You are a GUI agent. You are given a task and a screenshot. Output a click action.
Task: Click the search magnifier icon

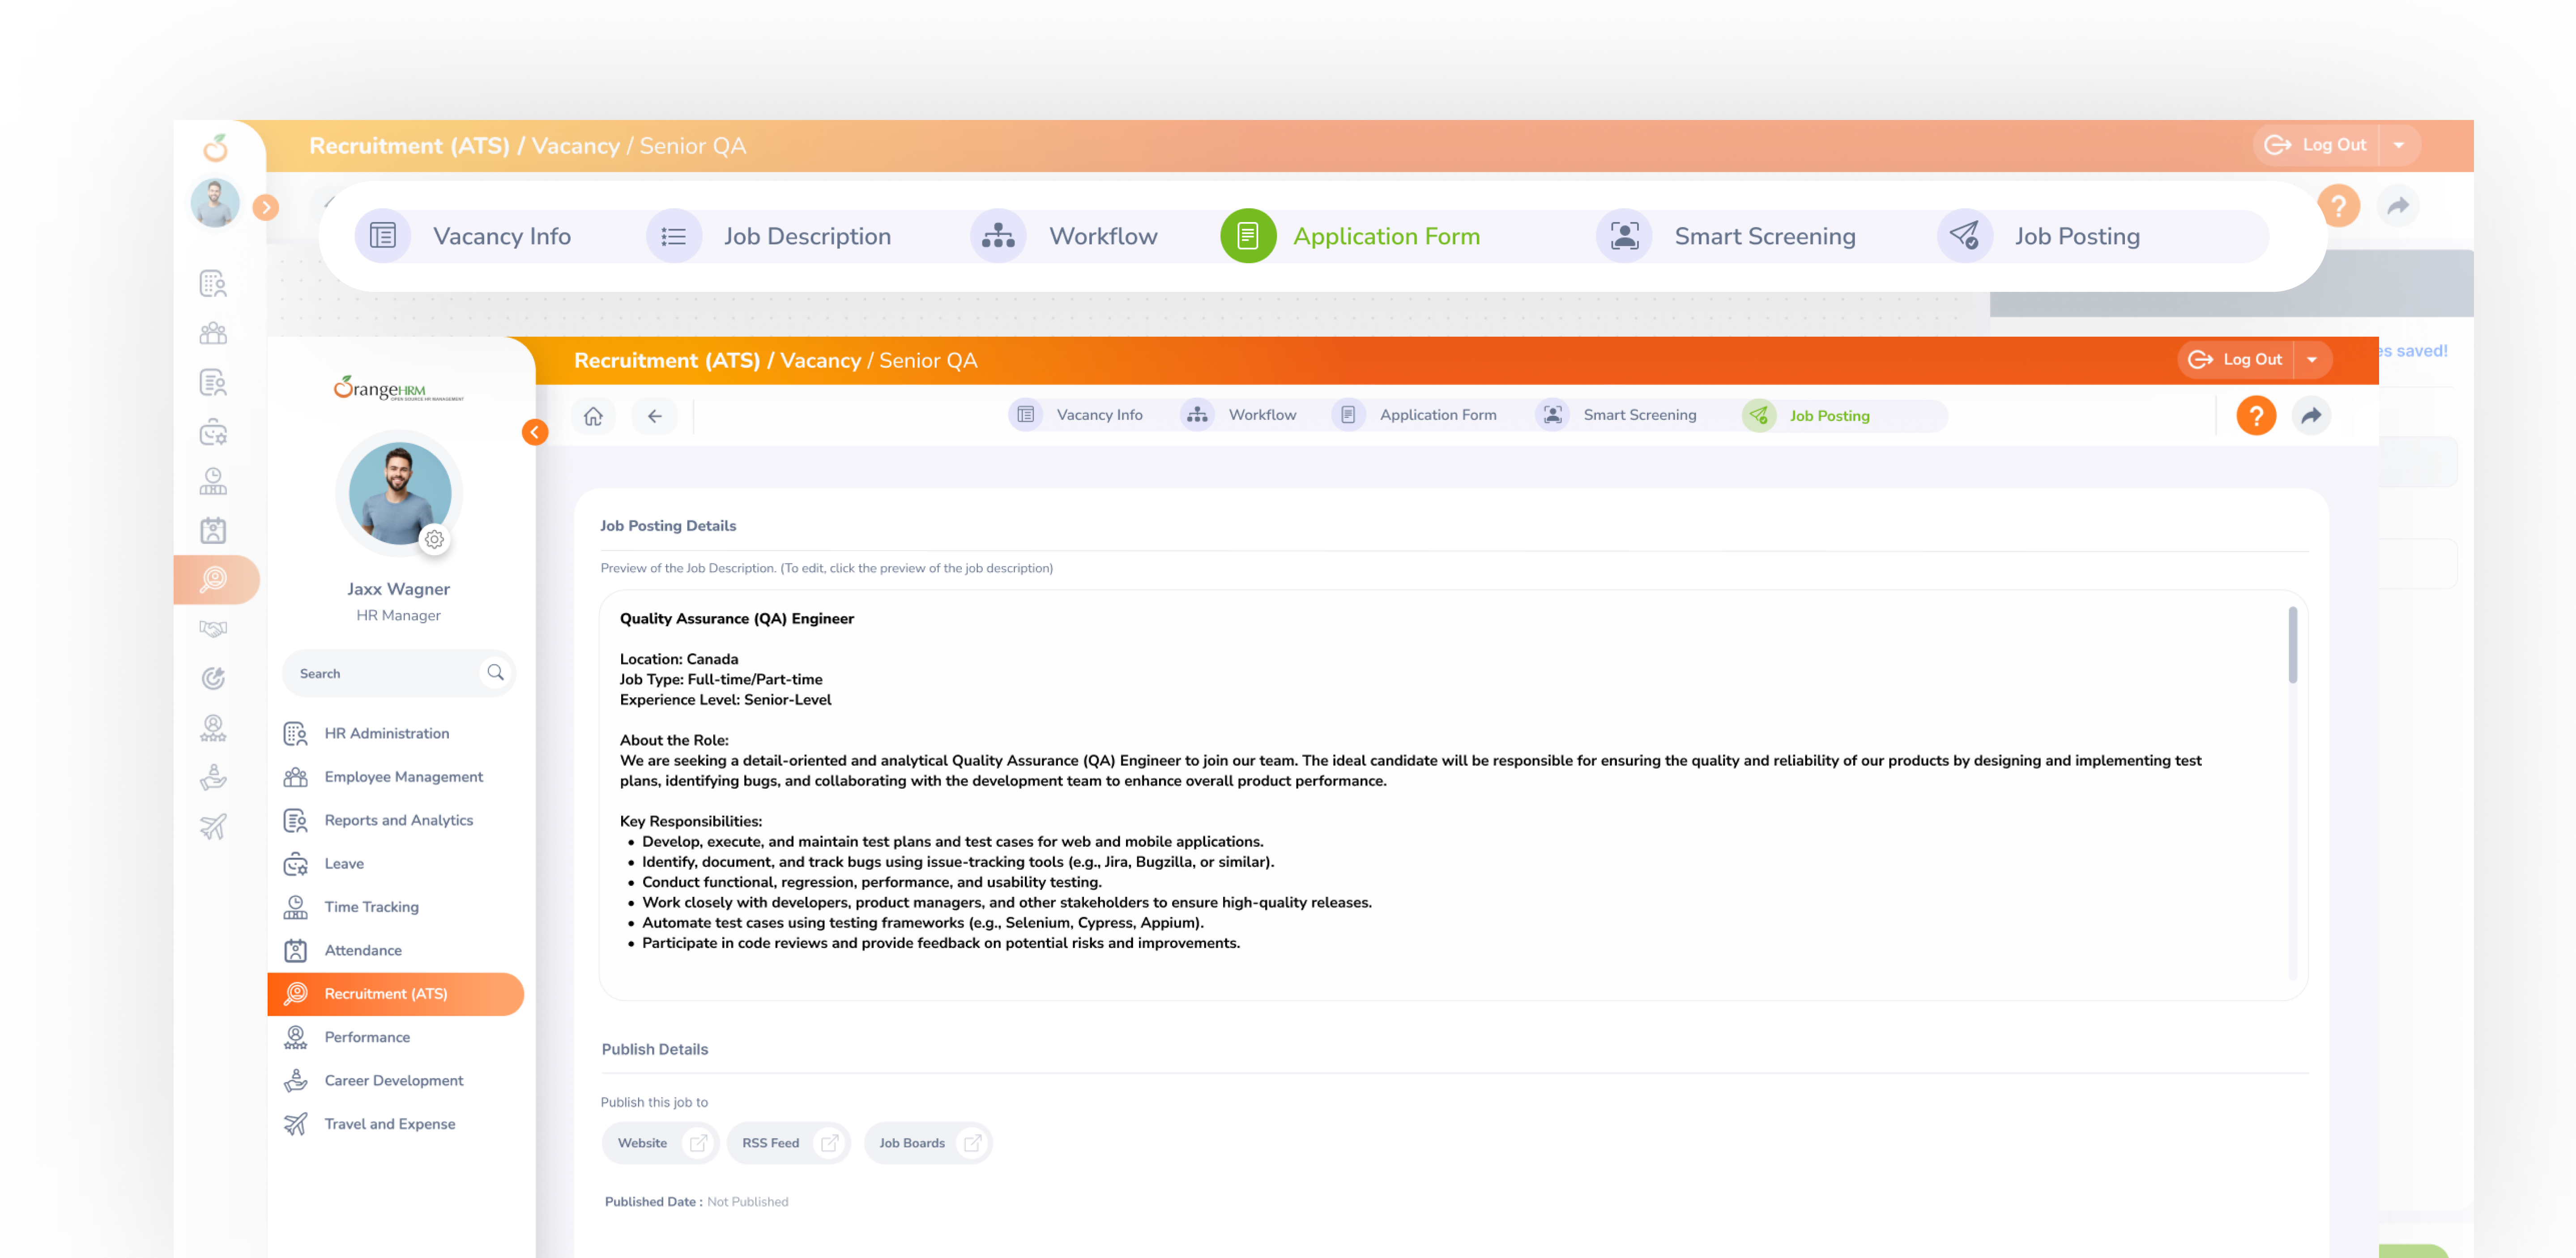point(495,672)
